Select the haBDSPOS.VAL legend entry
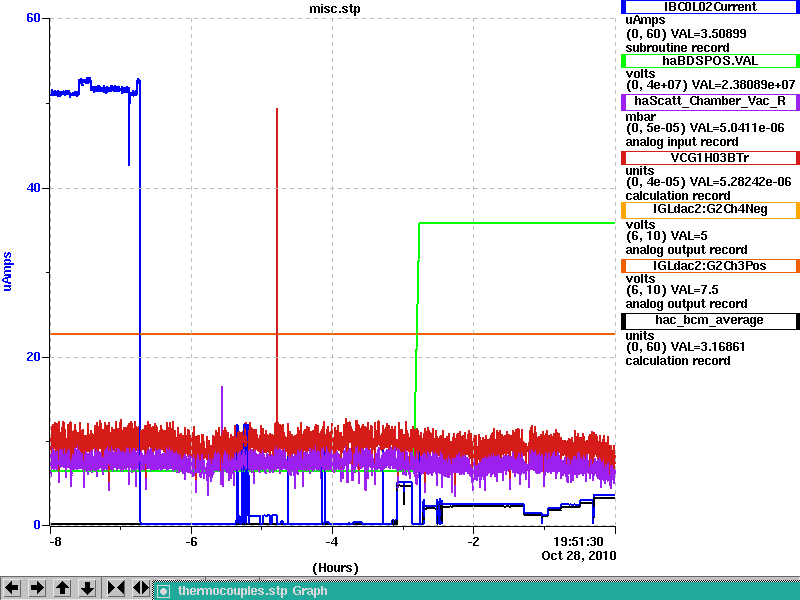 tap(710, 61)
